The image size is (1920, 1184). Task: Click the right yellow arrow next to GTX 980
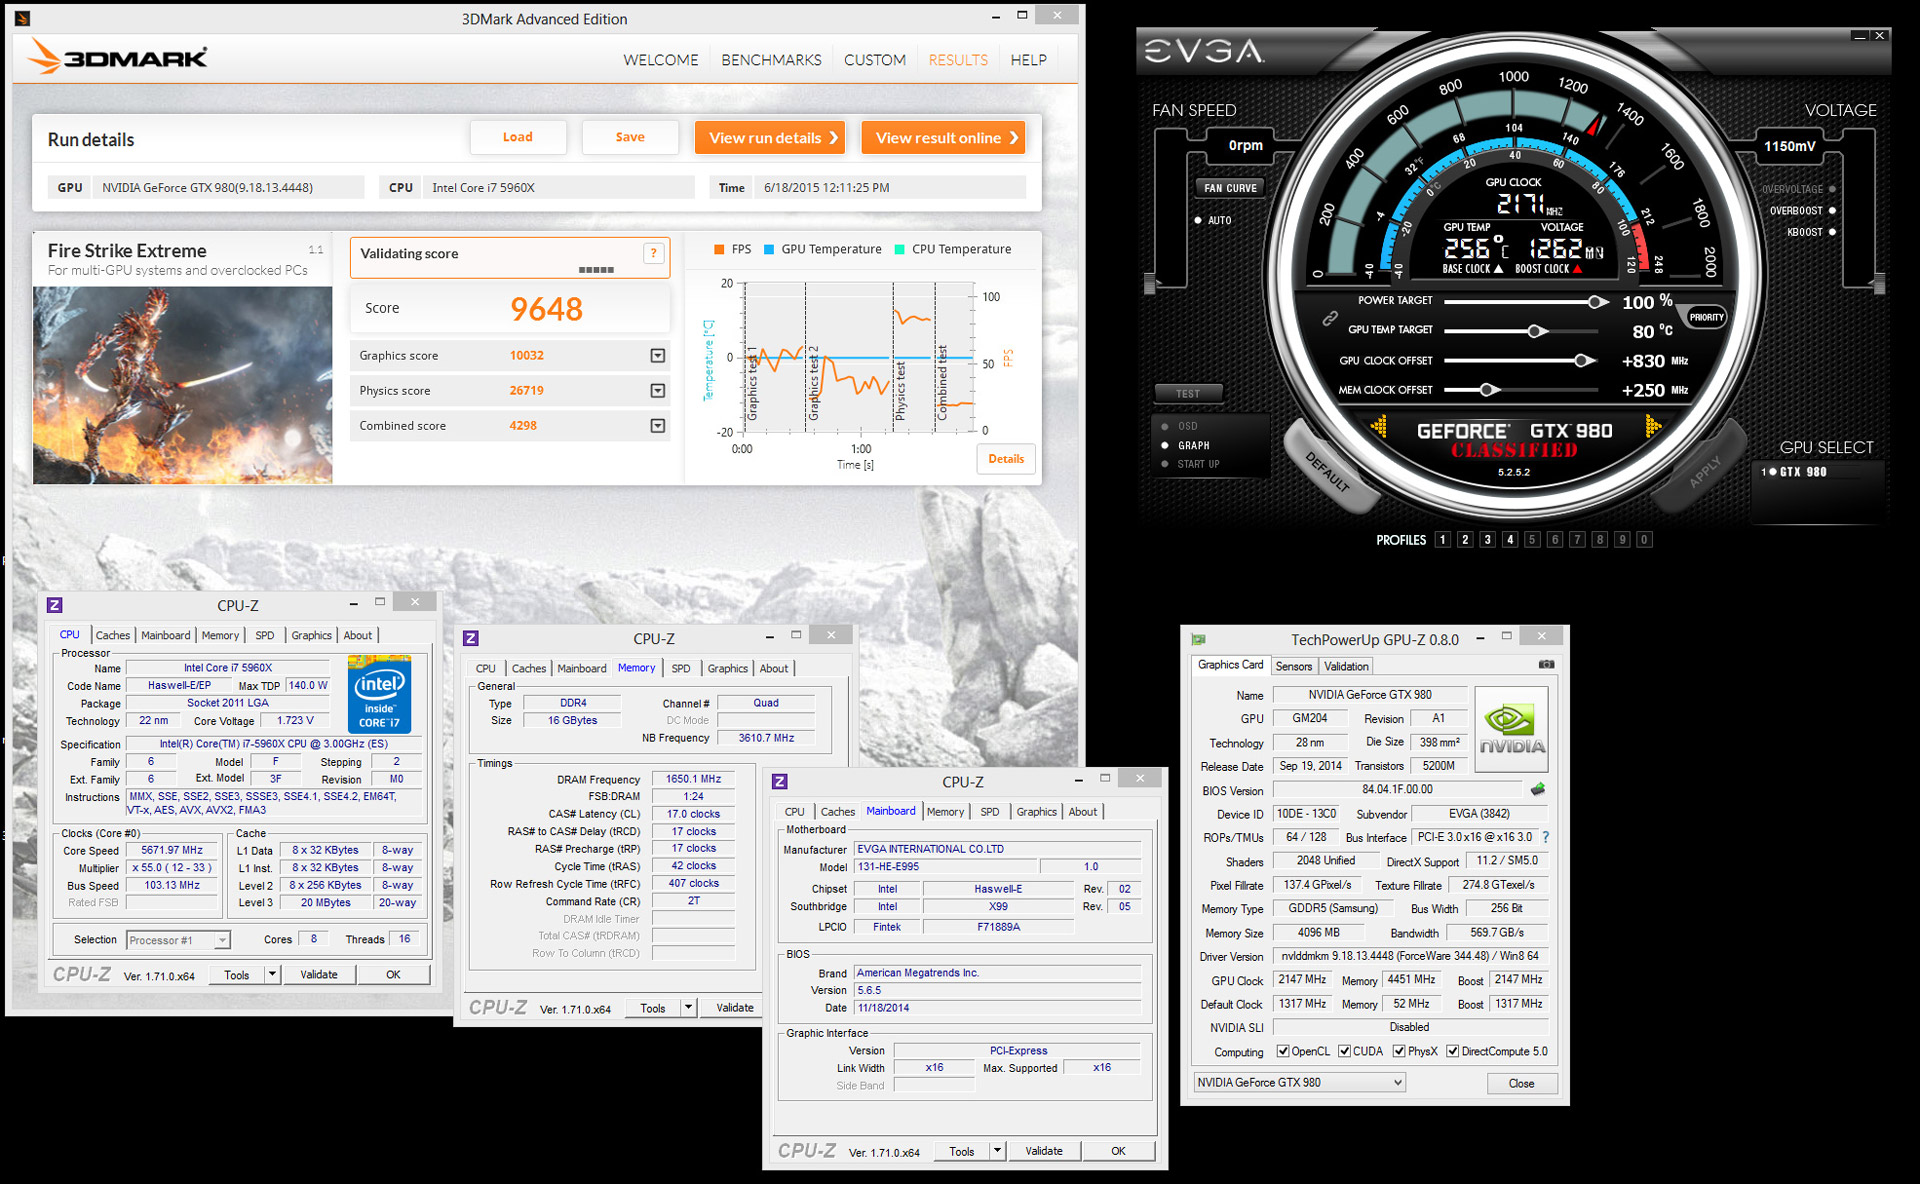coord(1652,428)
